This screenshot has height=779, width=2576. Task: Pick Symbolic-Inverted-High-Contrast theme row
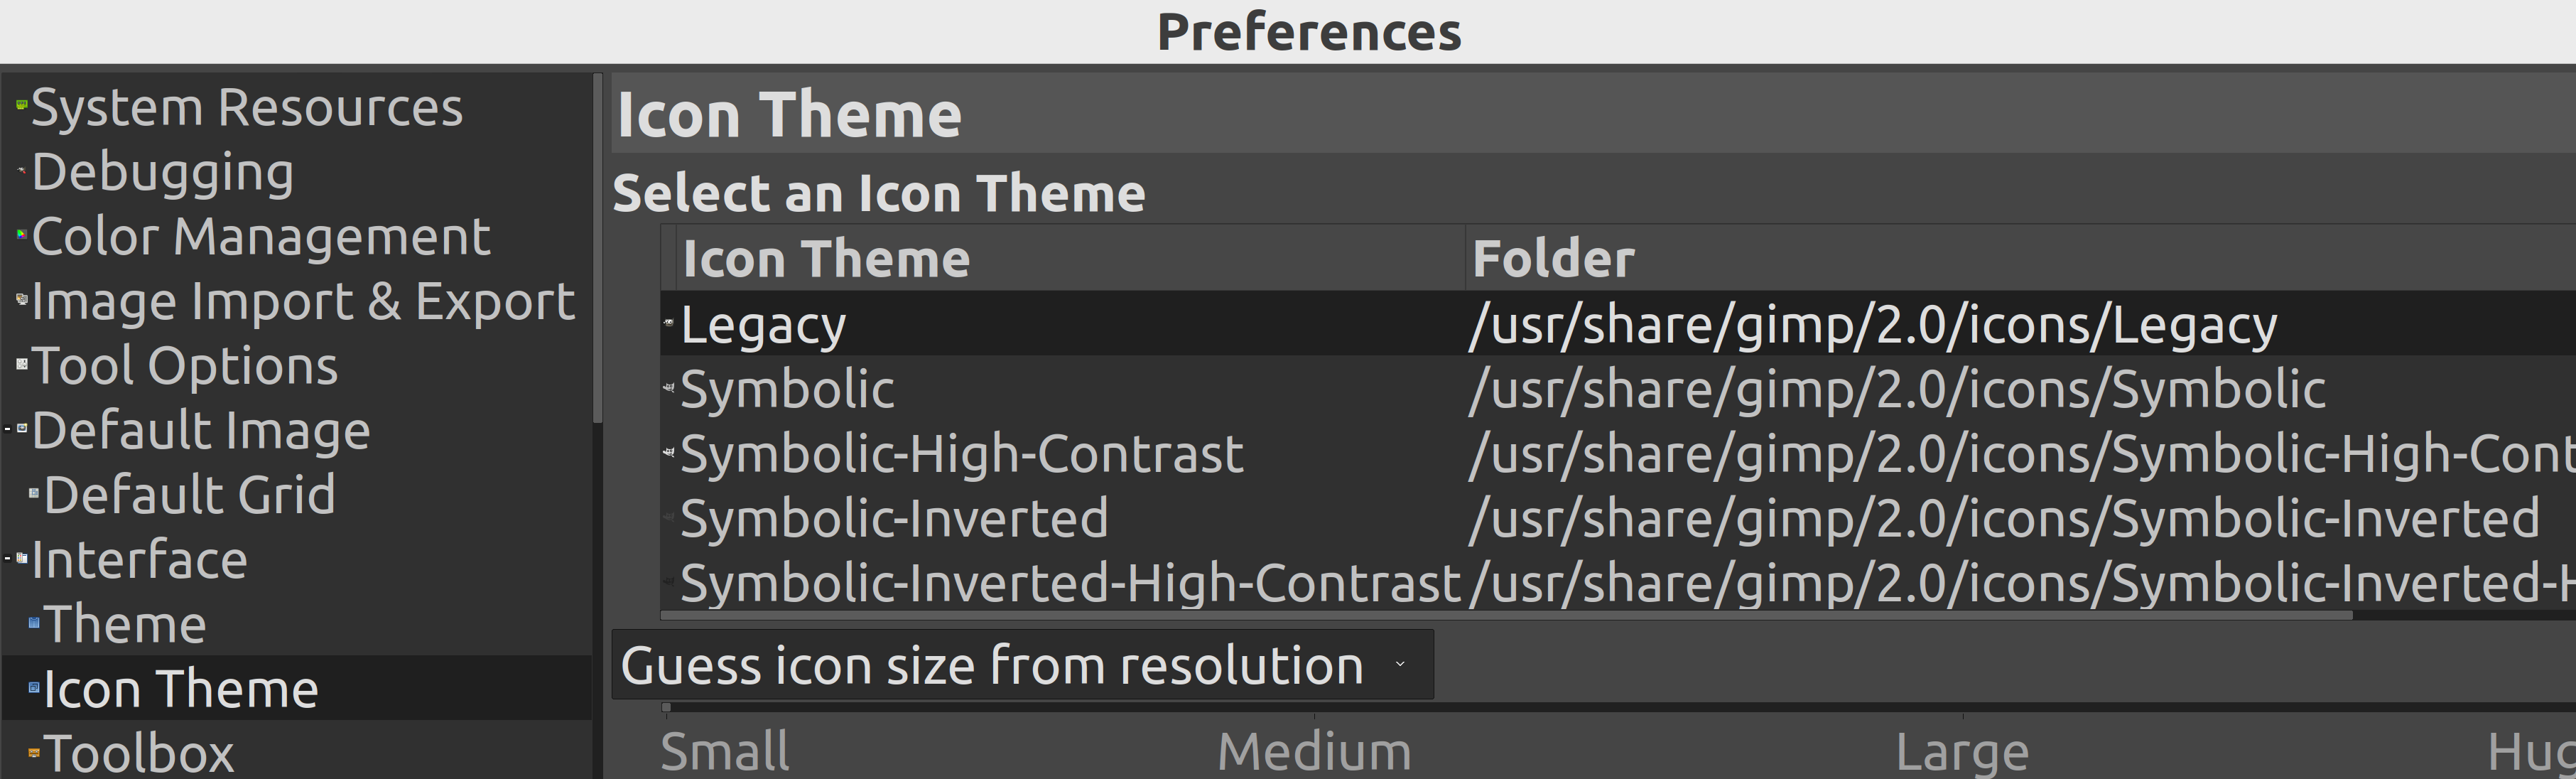[x=1070, y=583]
